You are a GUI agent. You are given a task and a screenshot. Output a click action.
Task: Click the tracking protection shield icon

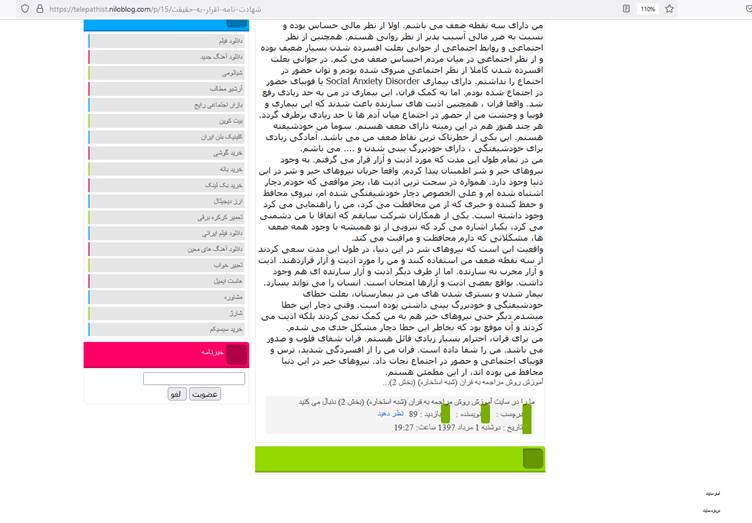point(25,9)
